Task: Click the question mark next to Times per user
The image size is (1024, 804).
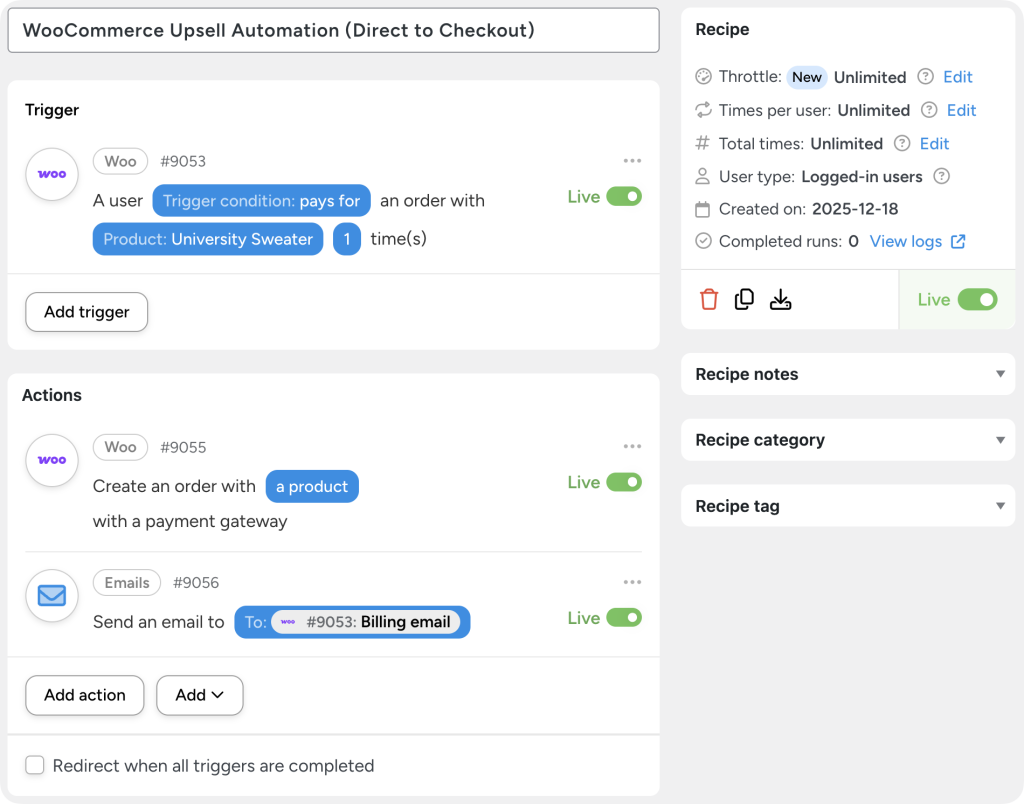Action: 927,110
